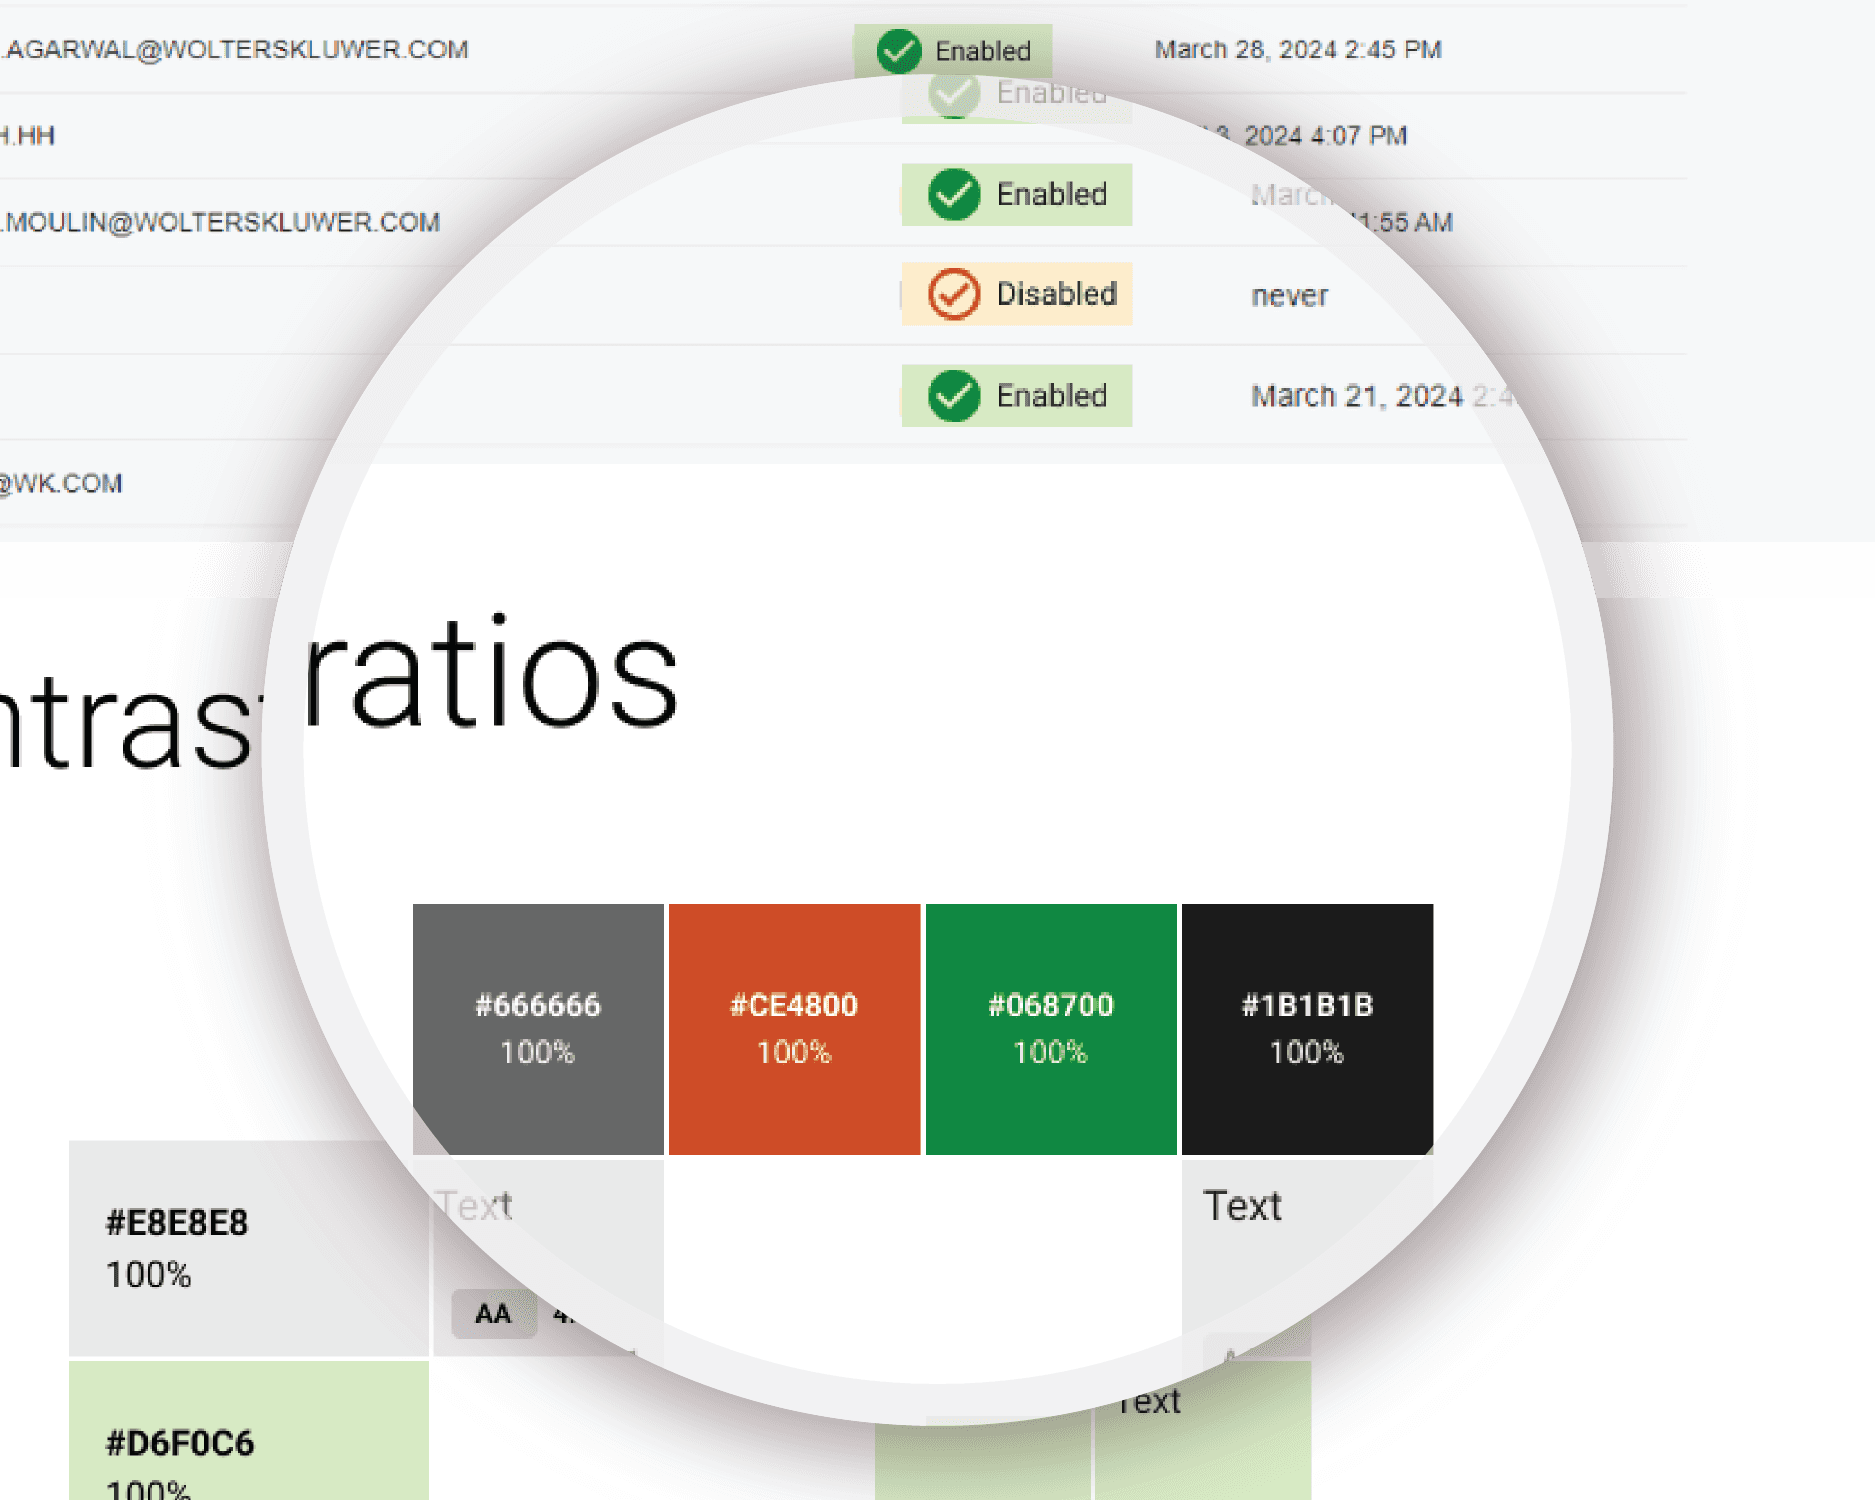Select the #068700 green color swatch

click(x=1051, y=1029)
